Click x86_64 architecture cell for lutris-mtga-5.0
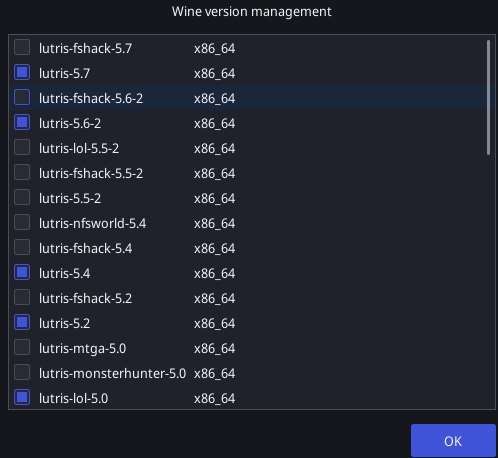The image size is (498, 458). [214, 349]
